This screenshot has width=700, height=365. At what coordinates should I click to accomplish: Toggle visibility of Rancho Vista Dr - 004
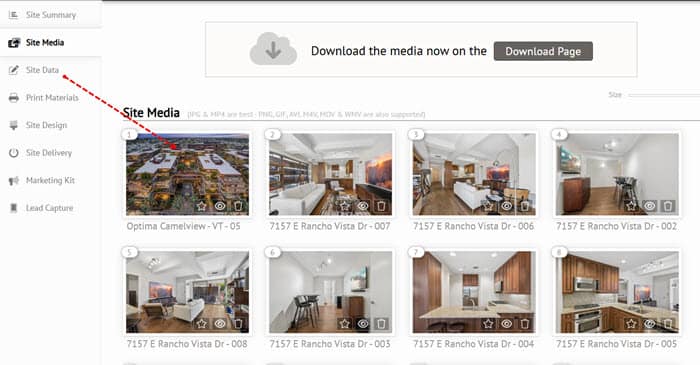tap(507, 324)
